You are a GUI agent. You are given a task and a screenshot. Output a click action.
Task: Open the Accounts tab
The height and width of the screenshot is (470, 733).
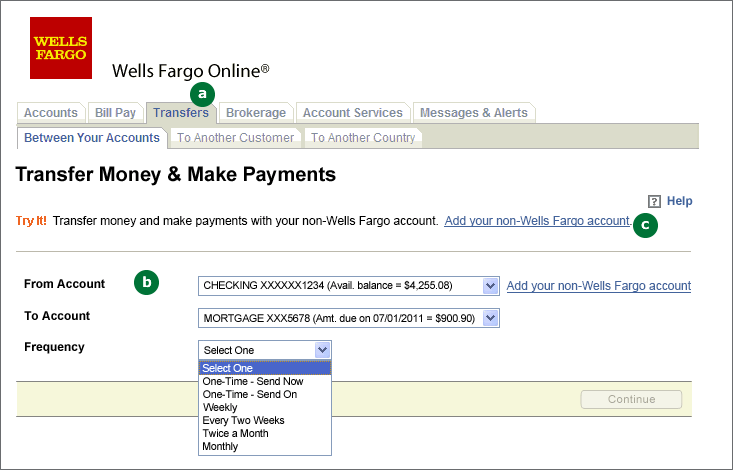pyautogui.click(x=50, y=113)
